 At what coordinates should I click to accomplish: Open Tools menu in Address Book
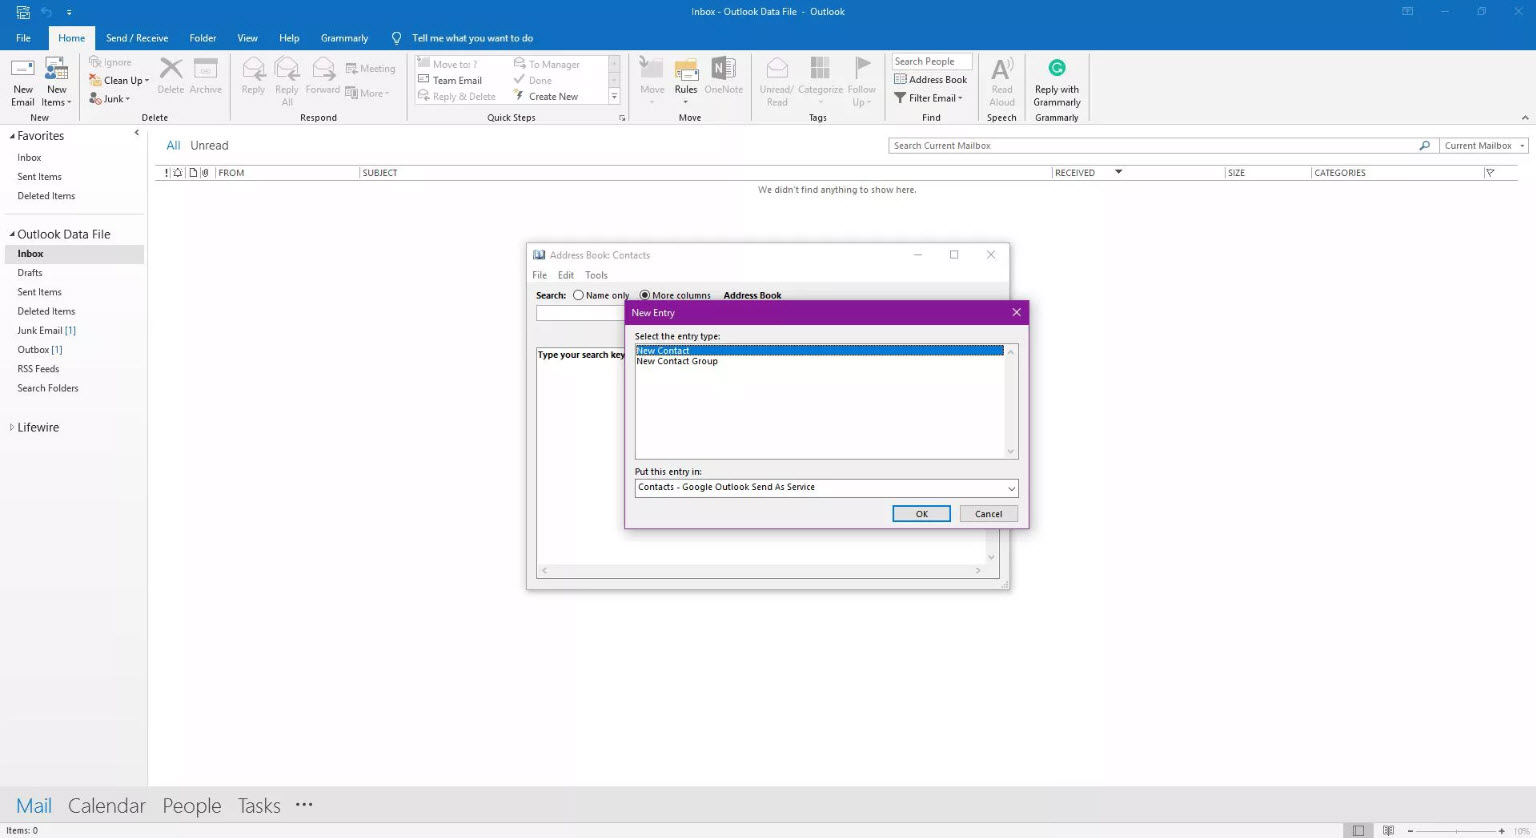click(596, 275)
